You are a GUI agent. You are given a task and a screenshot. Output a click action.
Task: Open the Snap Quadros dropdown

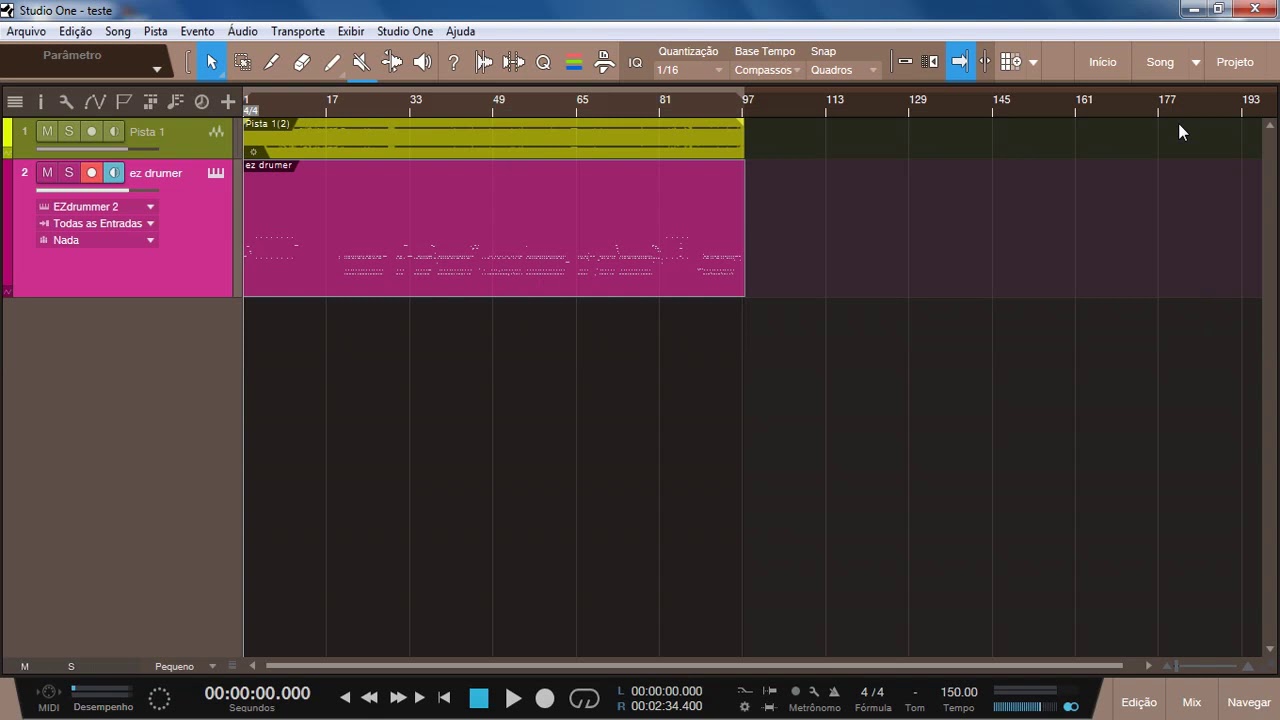[x=844, y=70]
